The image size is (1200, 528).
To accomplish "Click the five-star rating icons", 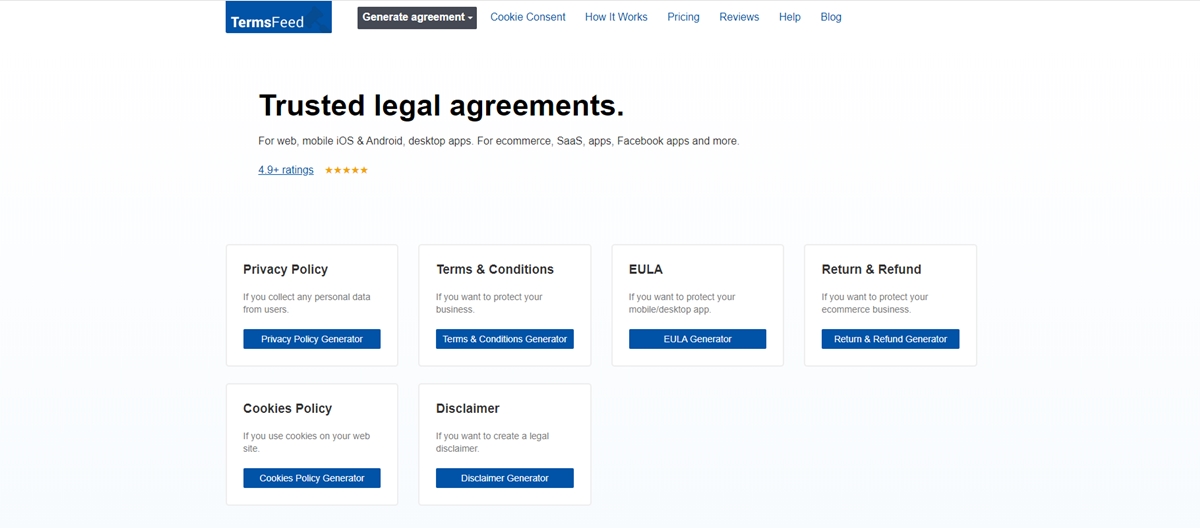I will 346,170.
